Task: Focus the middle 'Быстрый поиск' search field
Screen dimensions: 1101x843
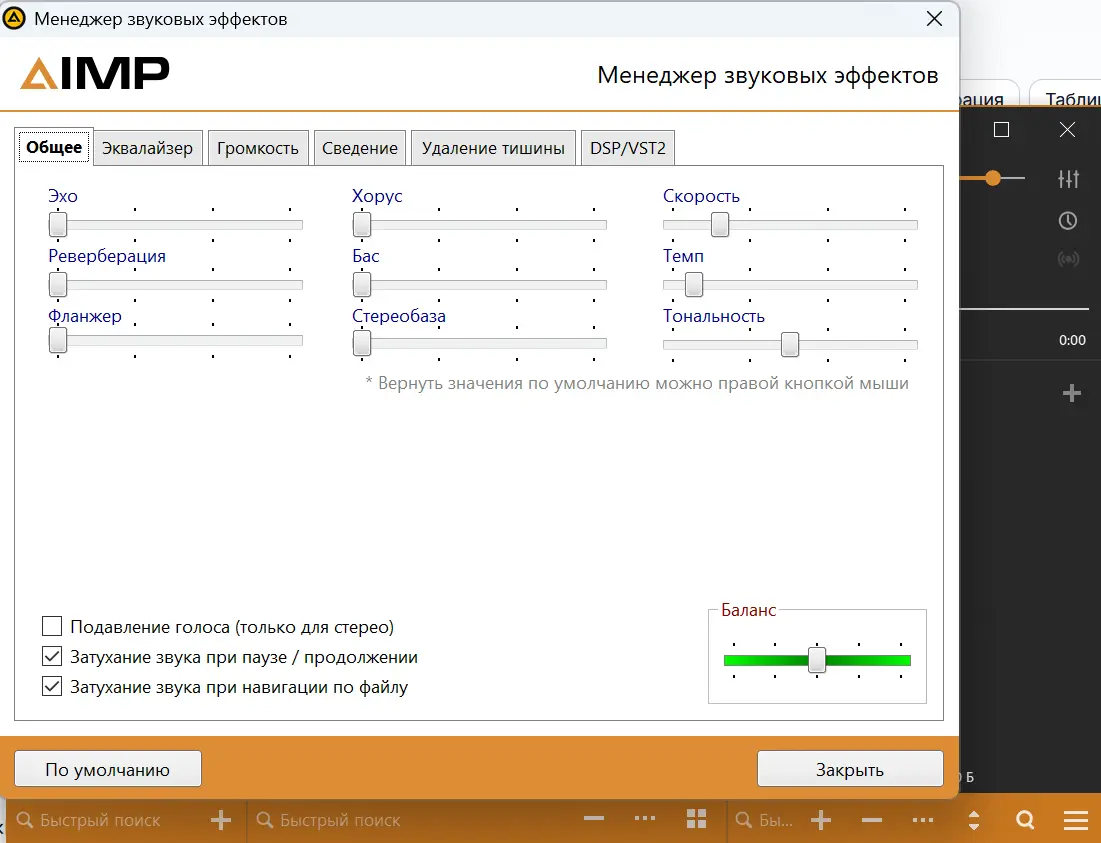Action: tap(414, 820)
